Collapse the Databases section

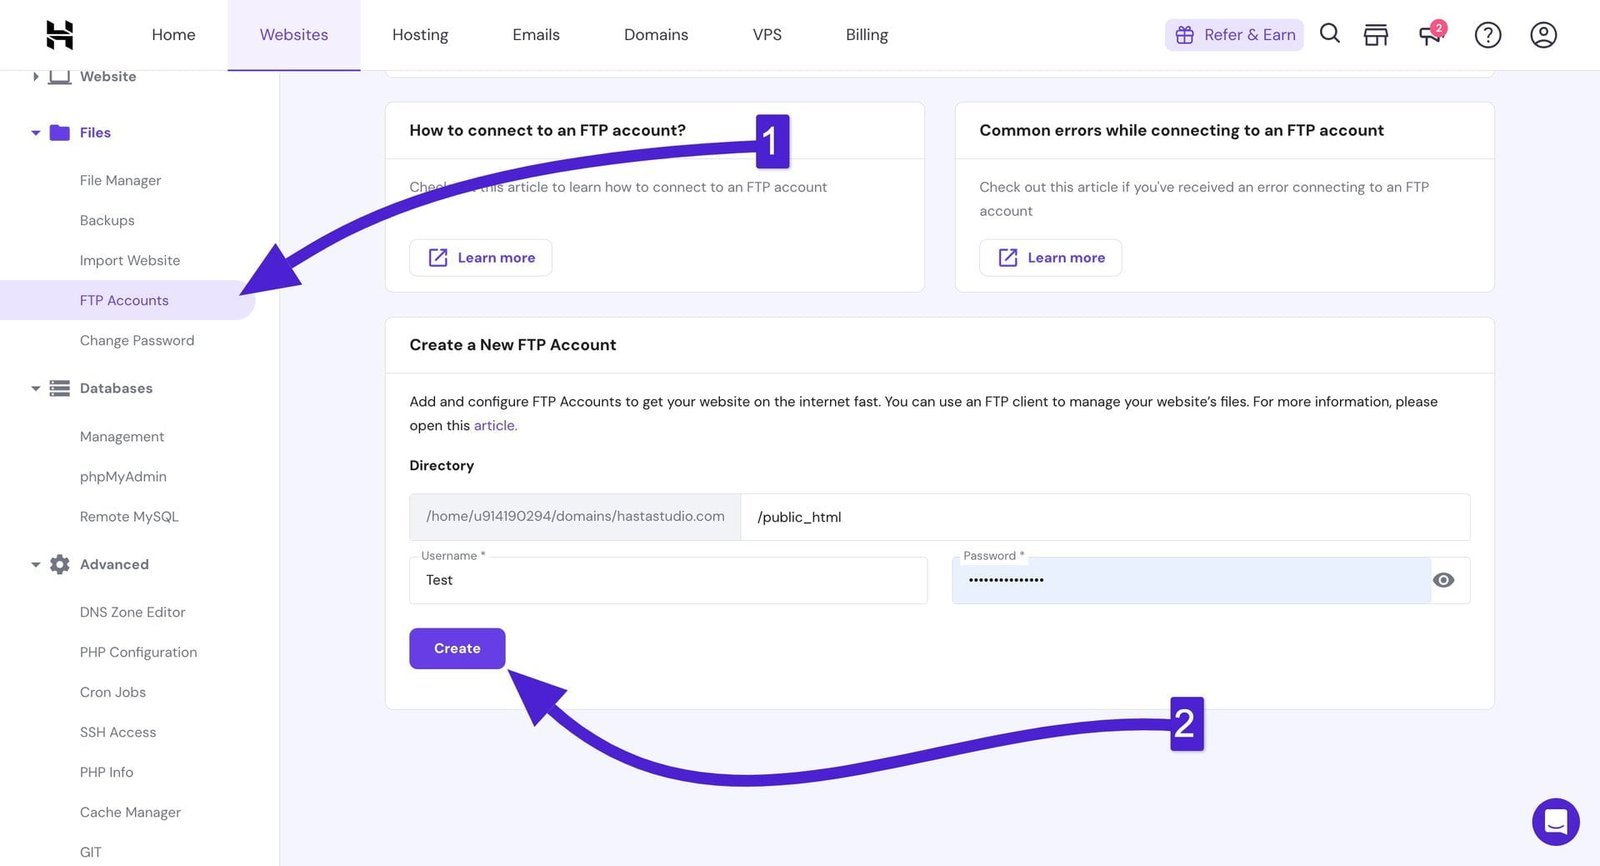[x=36, y=389]
